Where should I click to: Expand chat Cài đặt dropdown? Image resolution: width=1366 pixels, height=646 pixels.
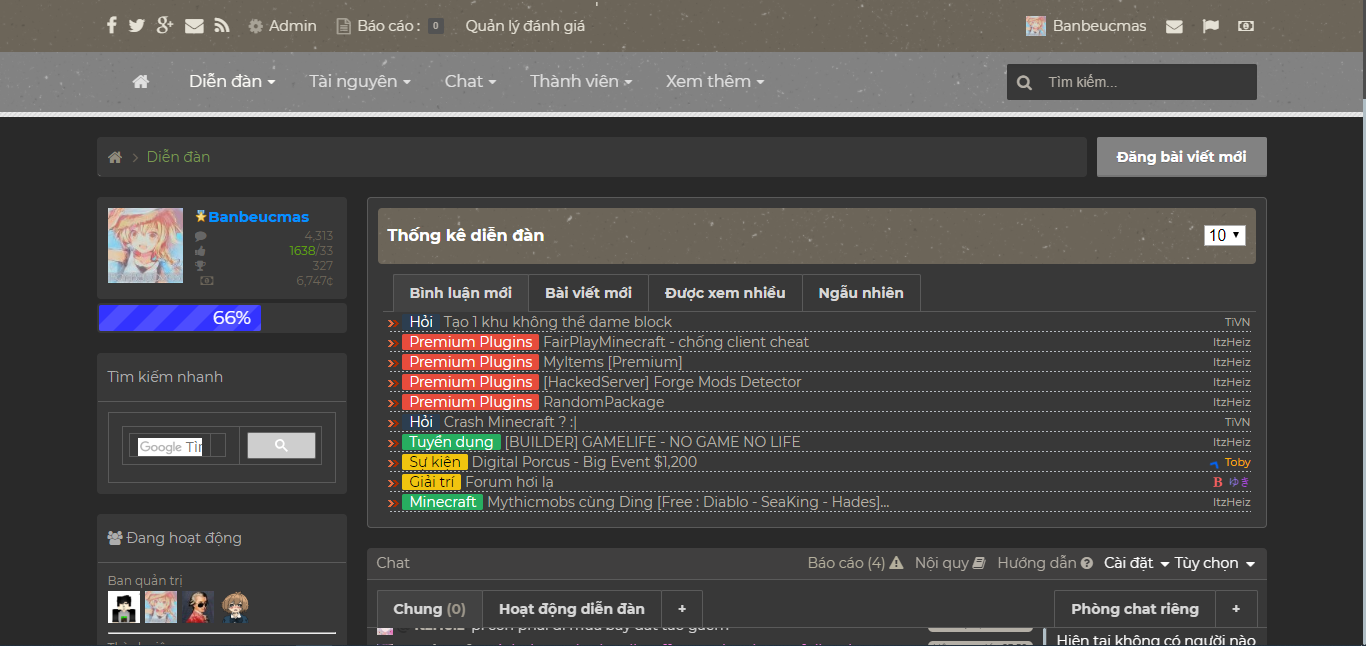coord(1137,563)
